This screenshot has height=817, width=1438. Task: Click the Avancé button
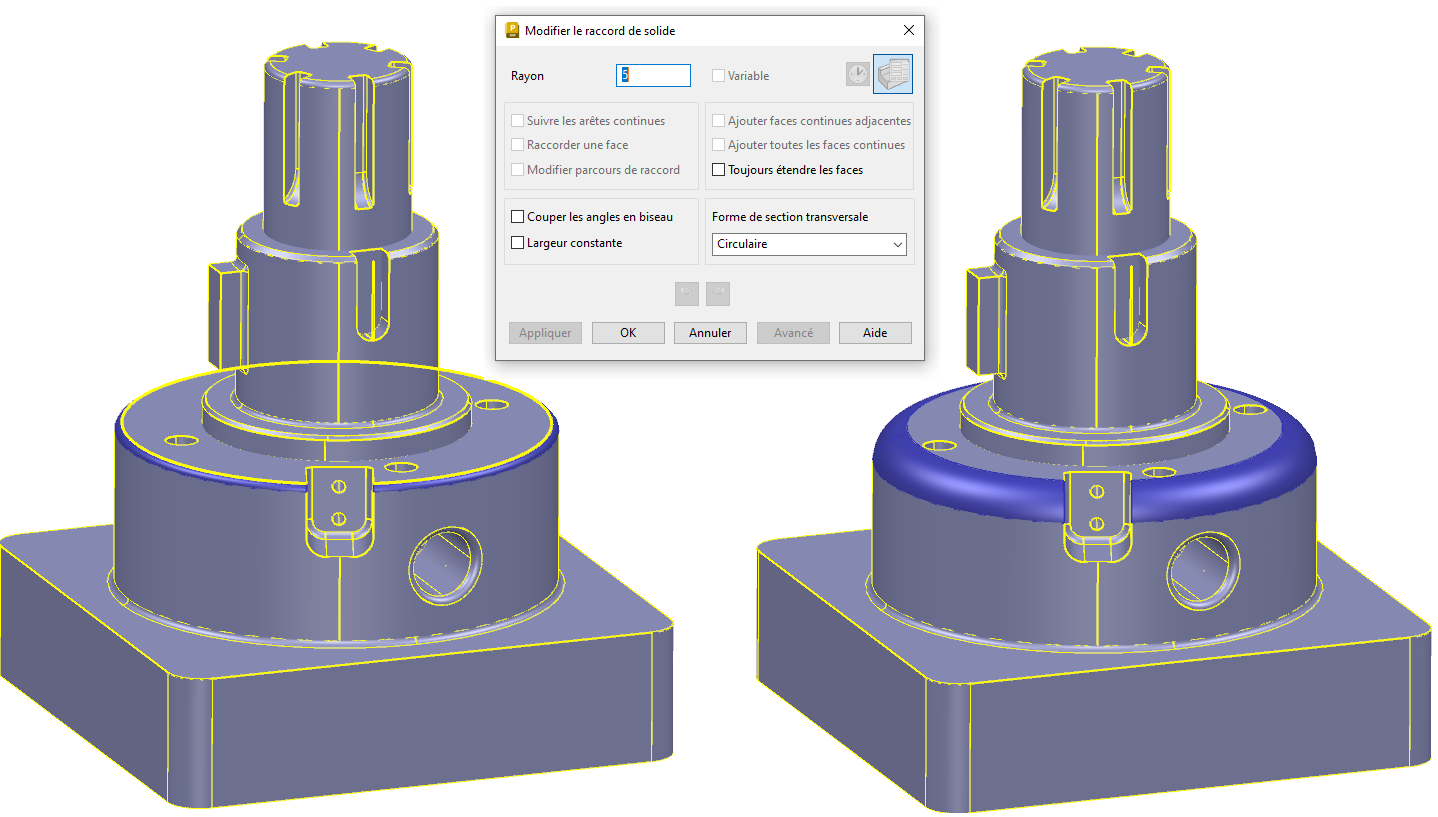click(x=793, y=333)
